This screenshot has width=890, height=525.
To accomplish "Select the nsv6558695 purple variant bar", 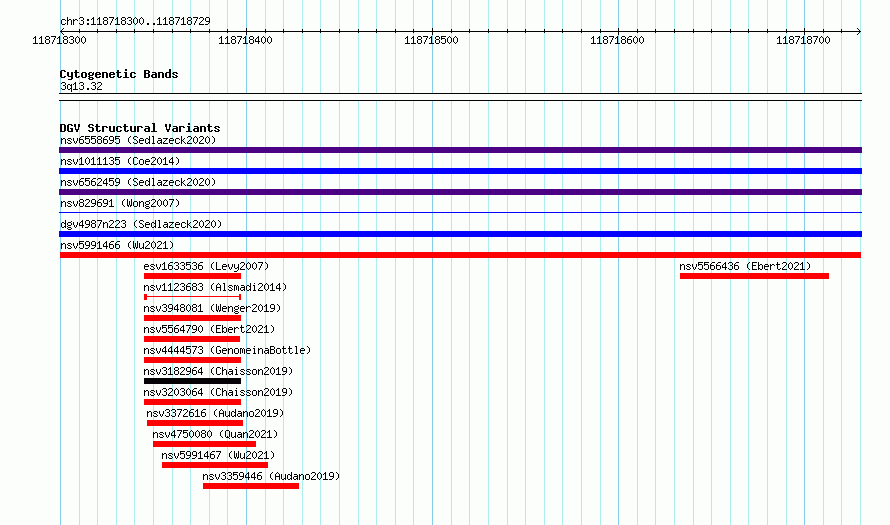I will 460,150.
